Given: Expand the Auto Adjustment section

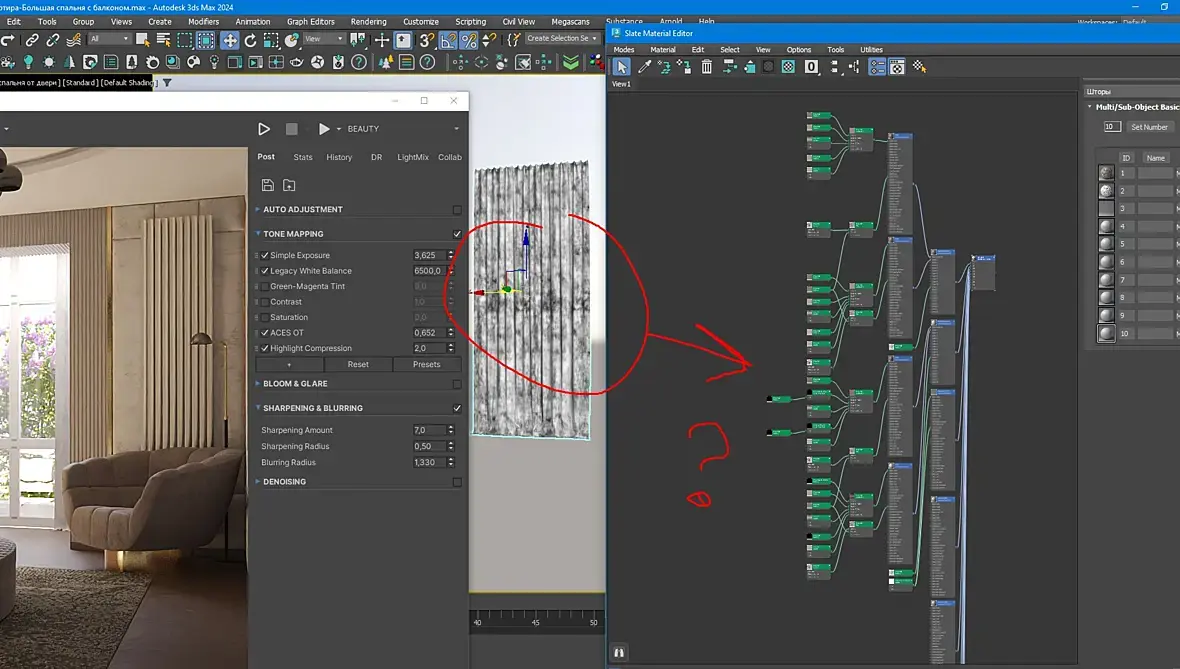Looking at the screenshot, I should [x=257, y=209].
